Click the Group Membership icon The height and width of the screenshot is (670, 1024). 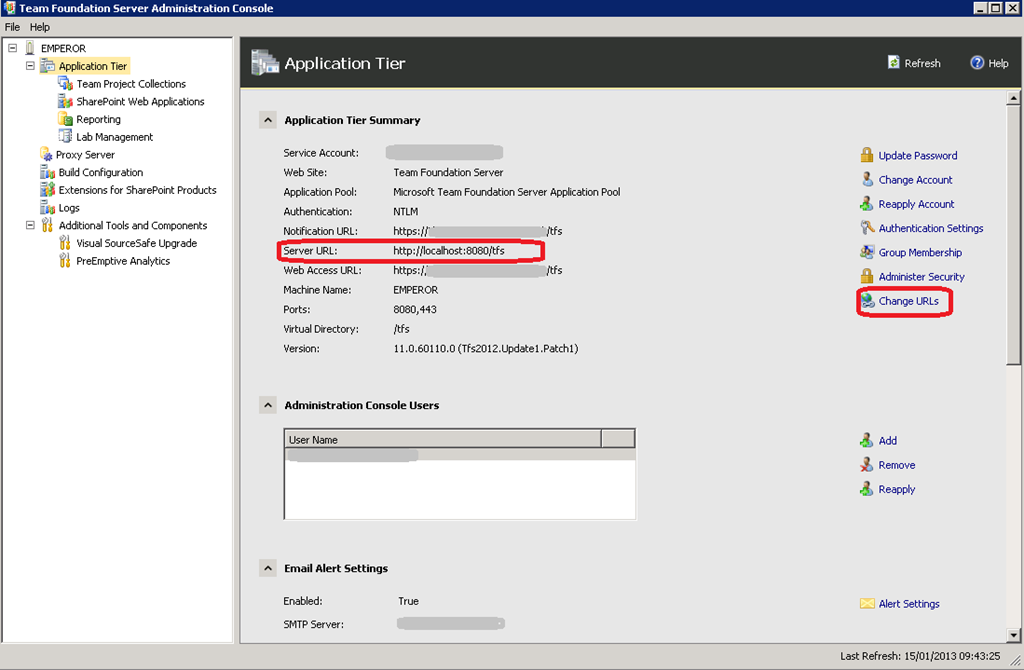click(x=867, y=252)
